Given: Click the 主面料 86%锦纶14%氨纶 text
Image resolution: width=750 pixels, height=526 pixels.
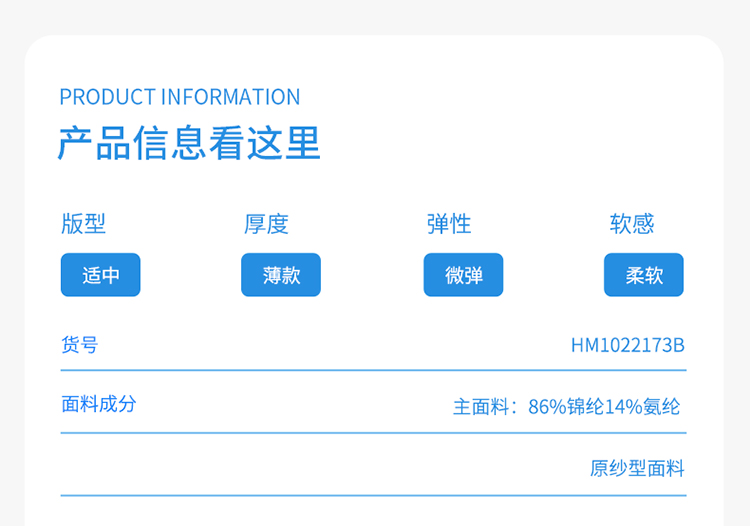Looking at the screenshot, I should click(566, 407).
